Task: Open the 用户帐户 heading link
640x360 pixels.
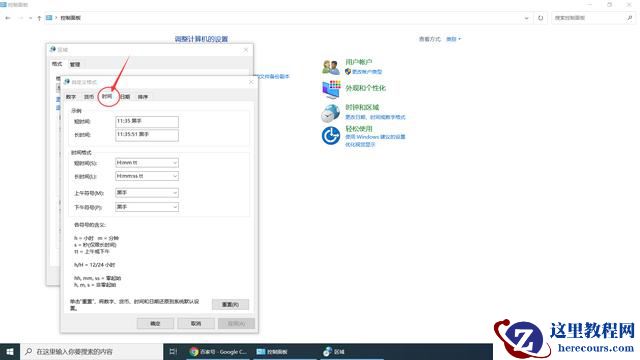Action: point(359,62)
